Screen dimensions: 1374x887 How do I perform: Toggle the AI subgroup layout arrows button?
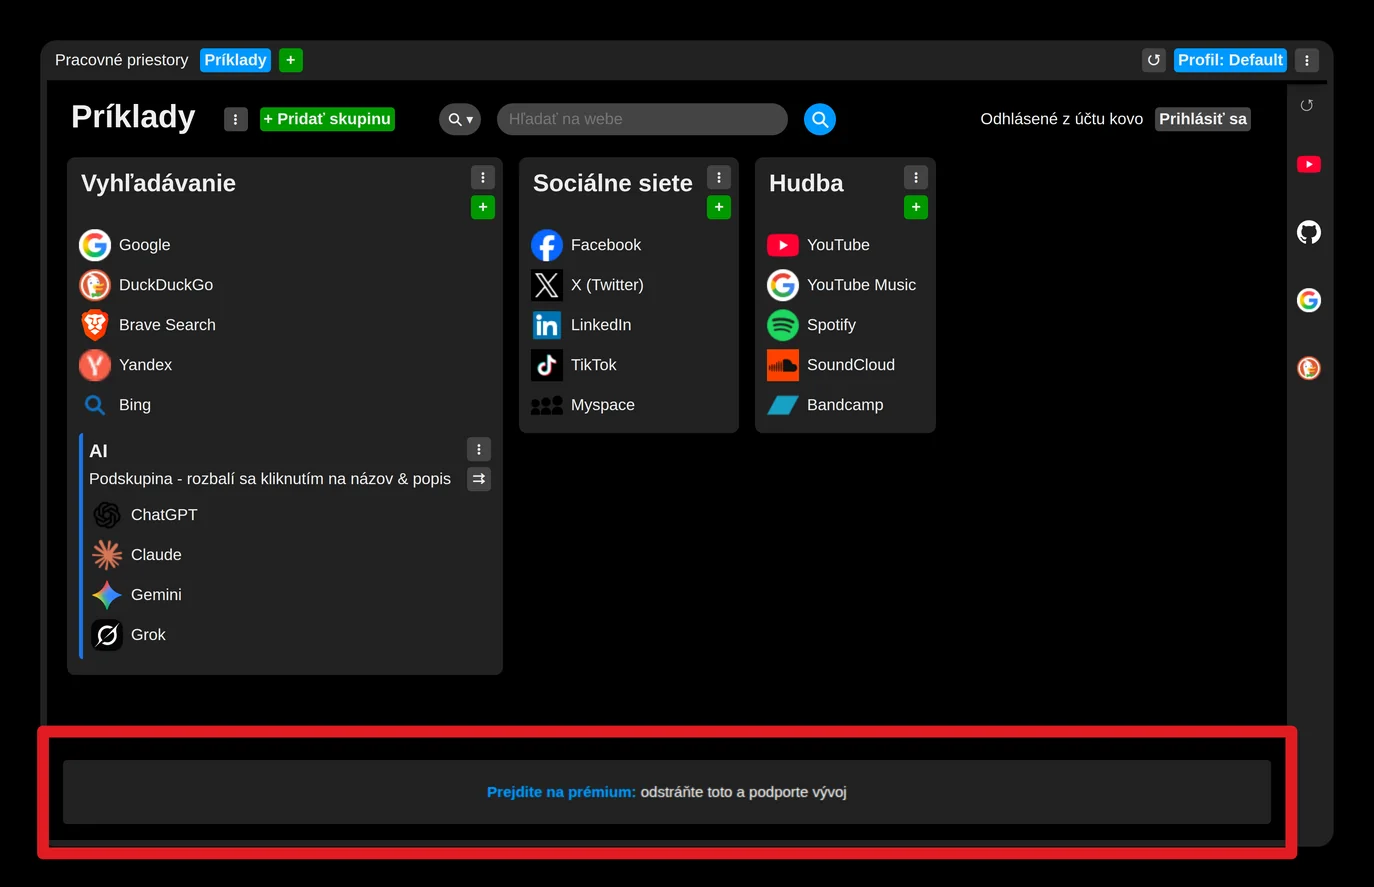(x=479, y=479)
